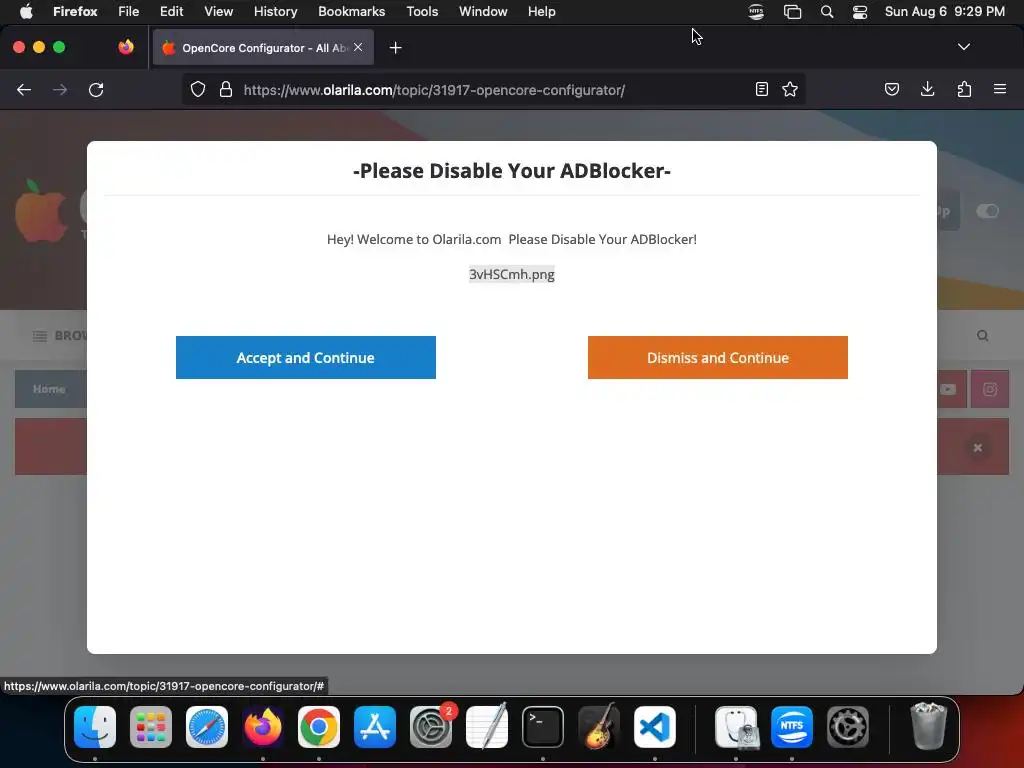Click the dimmed Instagram social icon
The image size is (1024, 768).
click(990, 389)
